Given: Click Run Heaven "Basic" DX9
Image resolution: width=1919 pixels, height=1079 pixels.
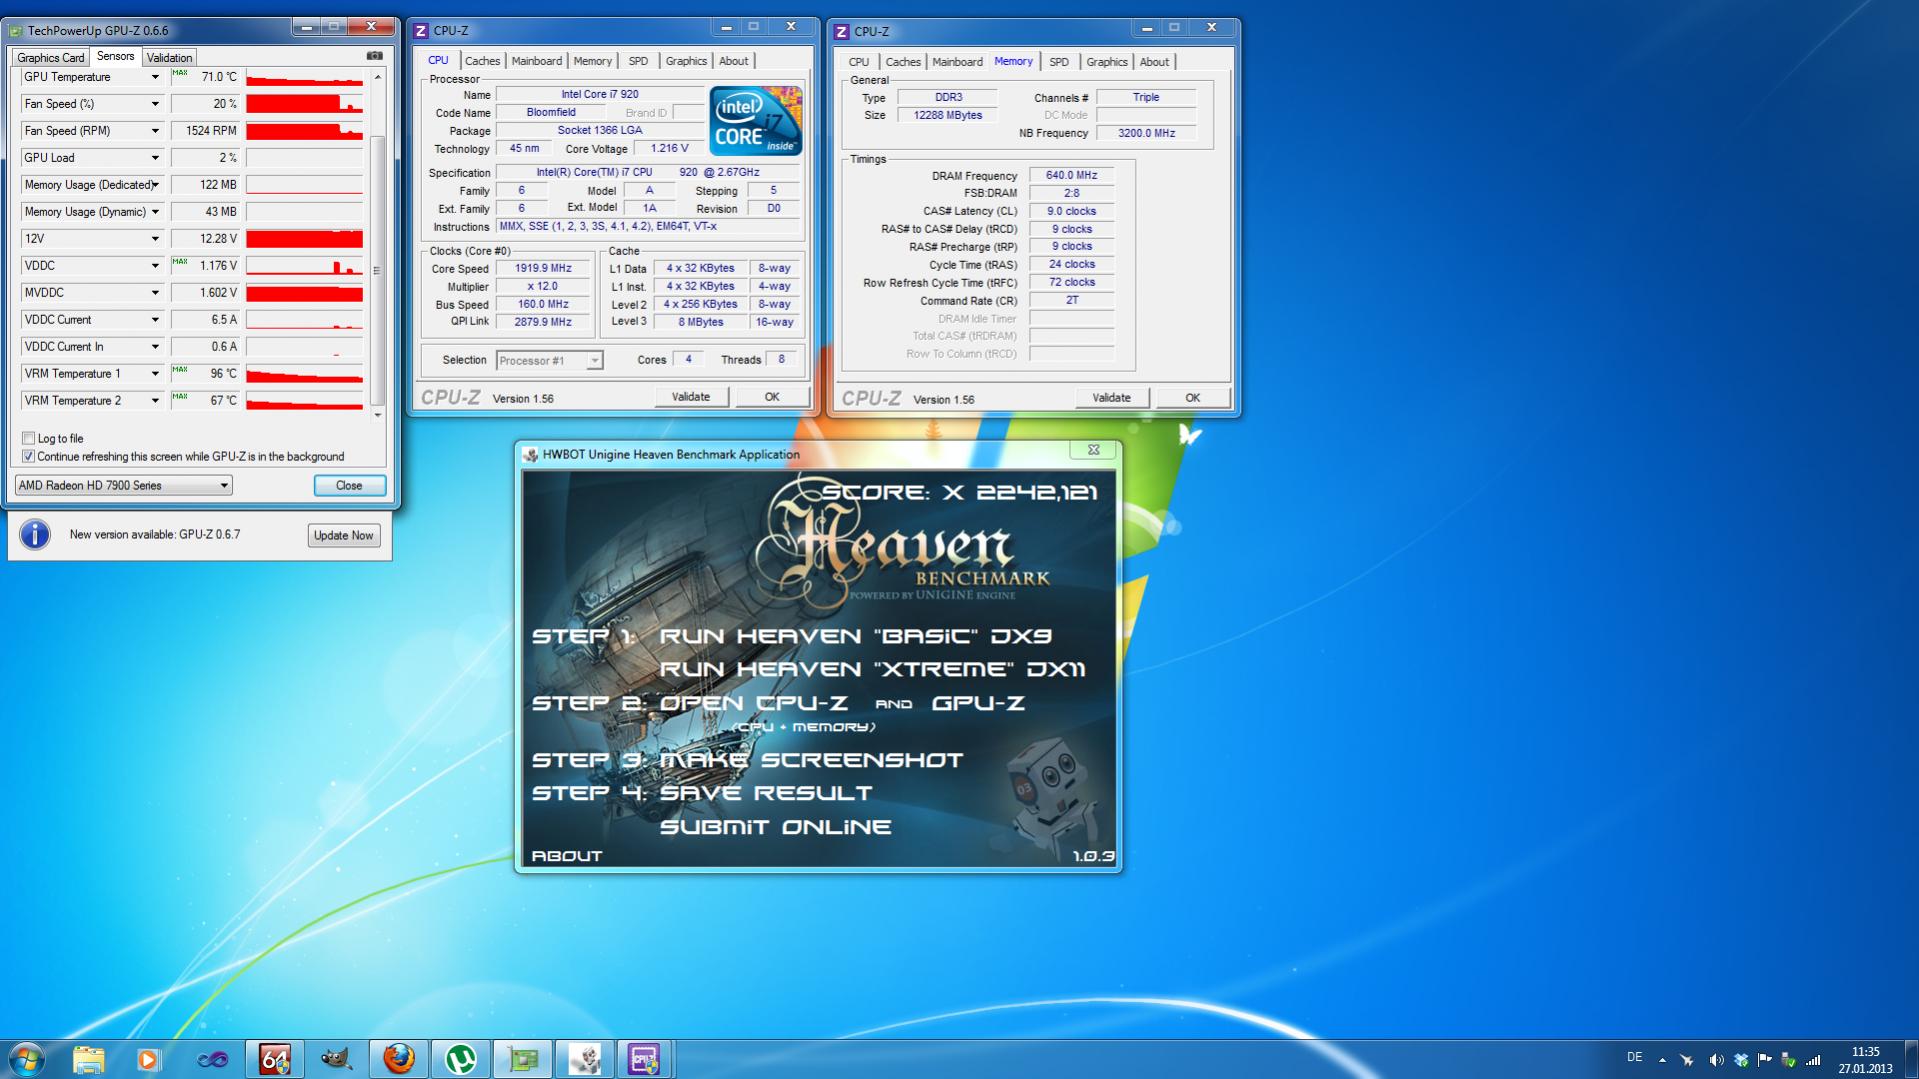Looking at the screenshot, I should tap(855, 636).
